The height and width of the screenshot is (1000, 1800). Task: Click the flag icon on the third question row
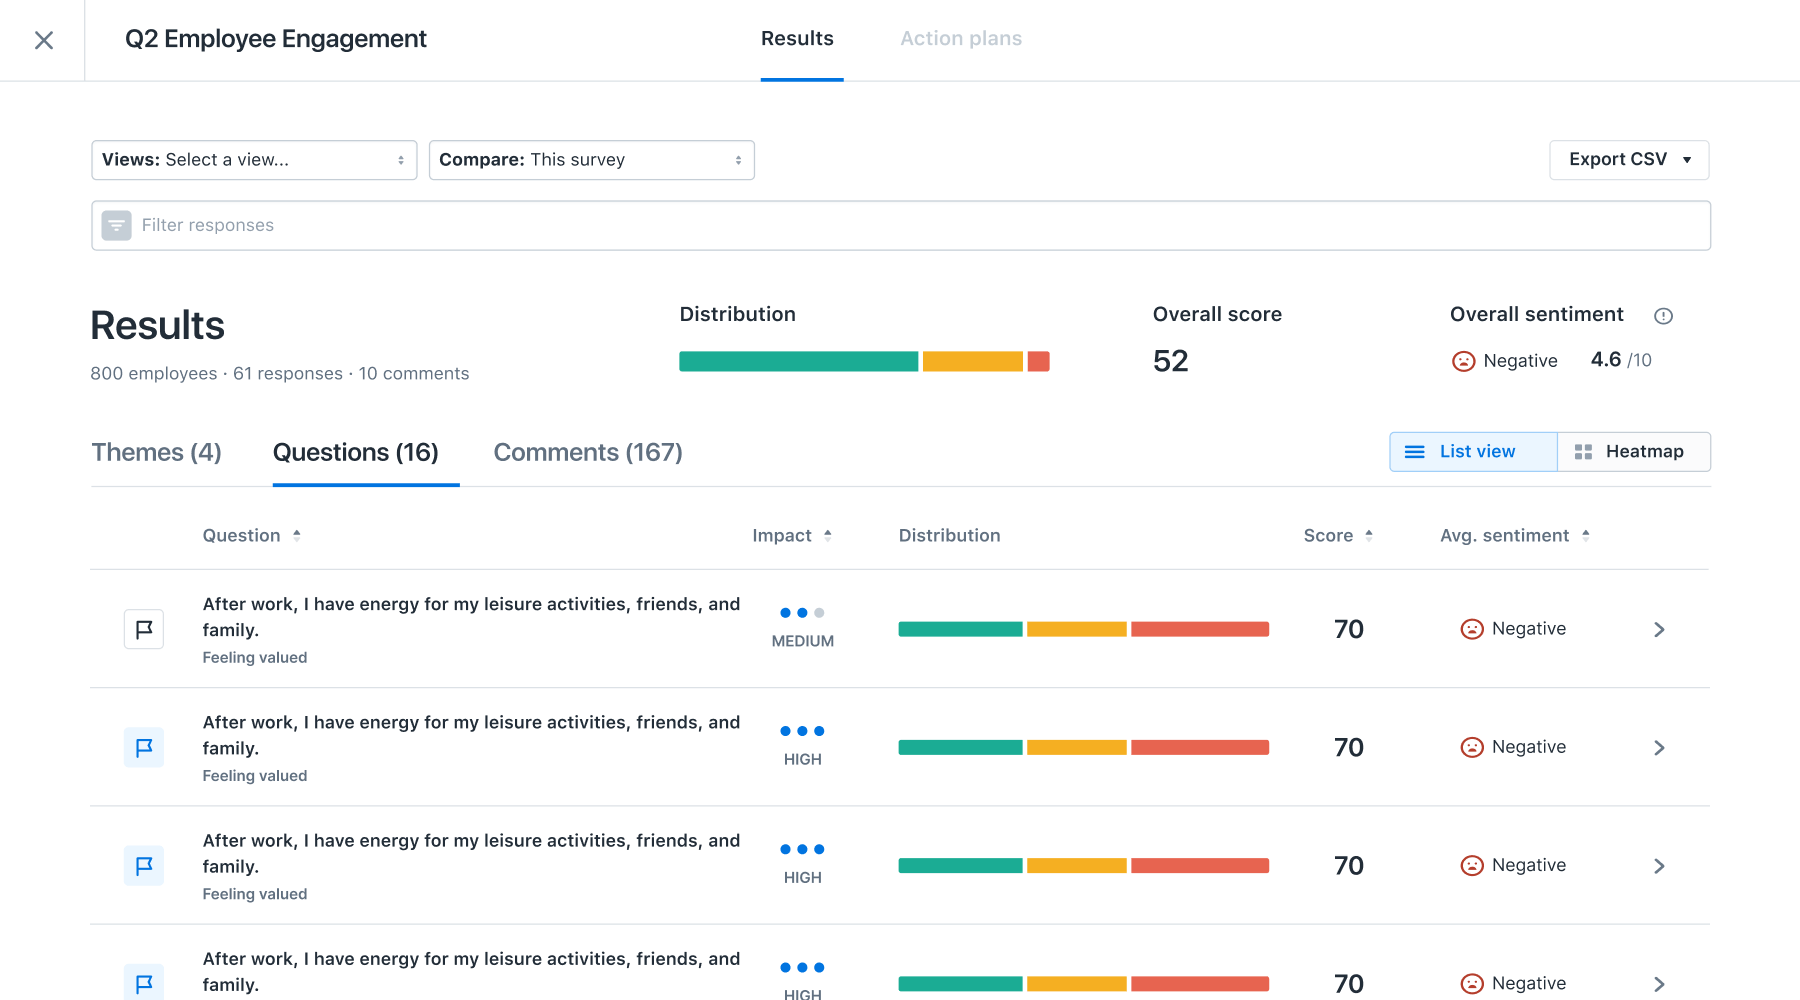144,865
